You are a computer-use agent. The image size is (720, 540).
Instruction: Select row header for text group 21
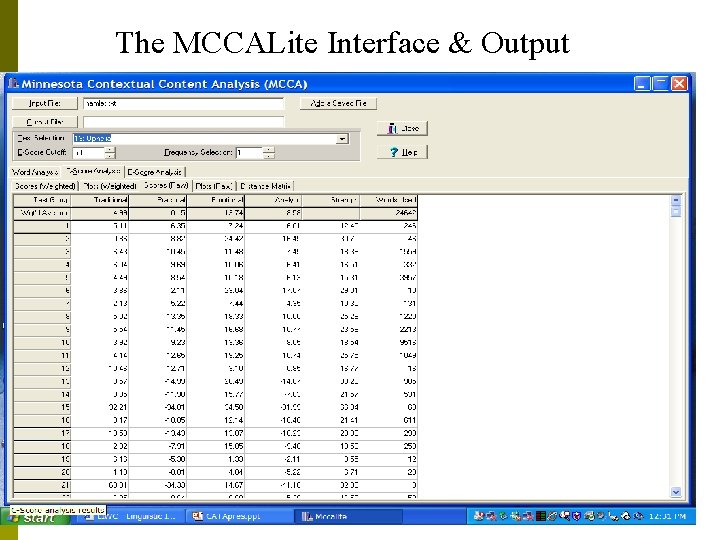[x=42, y=485]
